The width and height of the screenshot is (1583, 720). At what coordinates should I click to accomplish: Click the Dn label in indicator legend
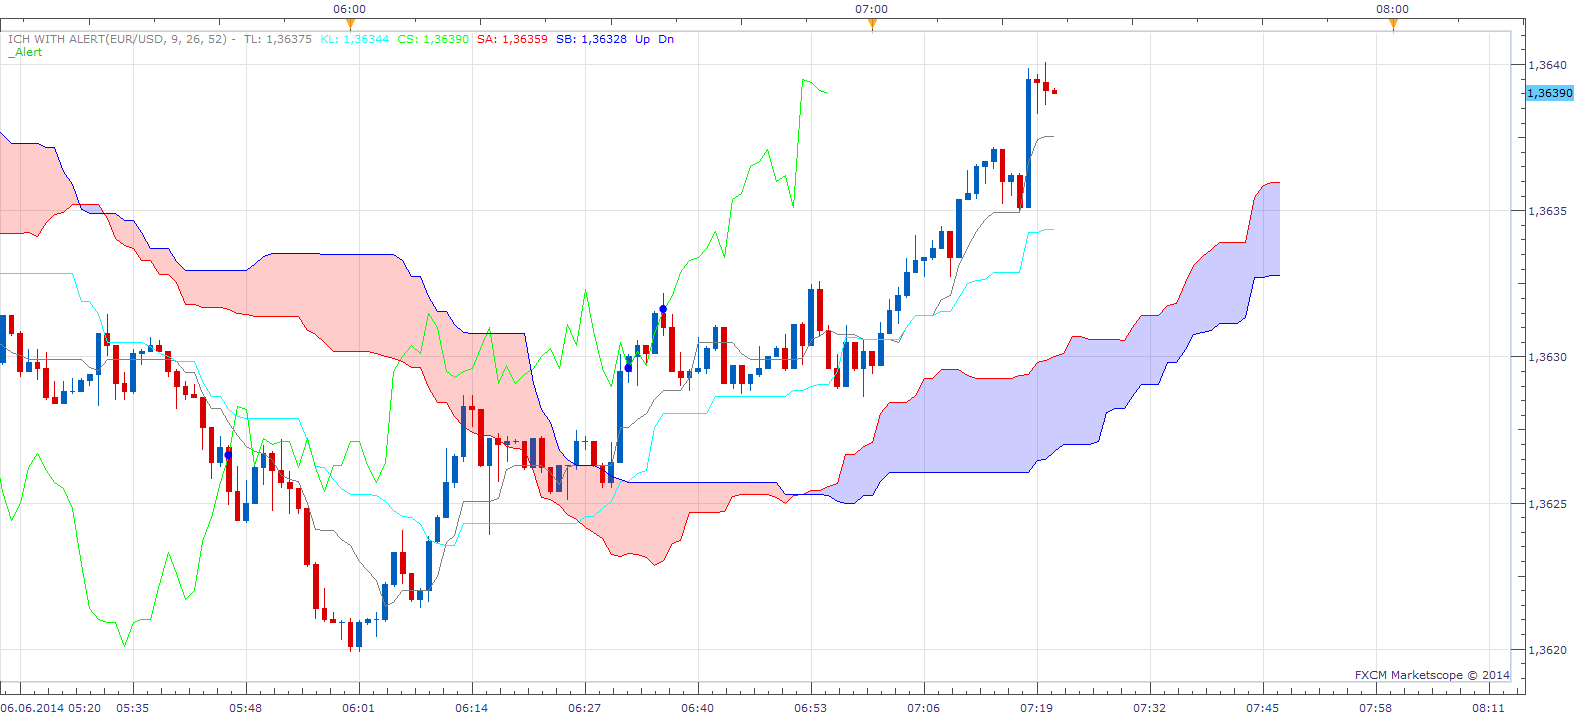[x=666, y=39]
